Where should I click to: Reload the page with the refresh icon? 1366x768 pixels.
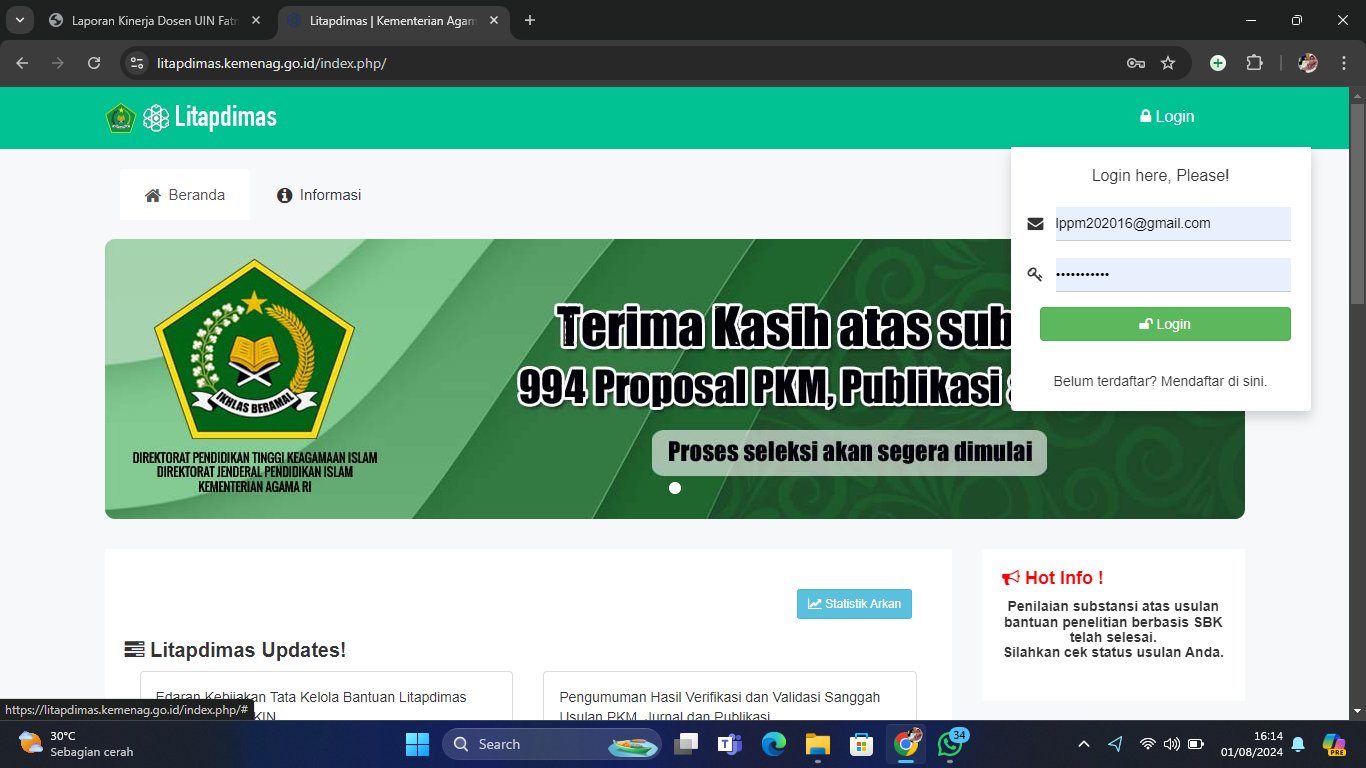click(94, 63)
